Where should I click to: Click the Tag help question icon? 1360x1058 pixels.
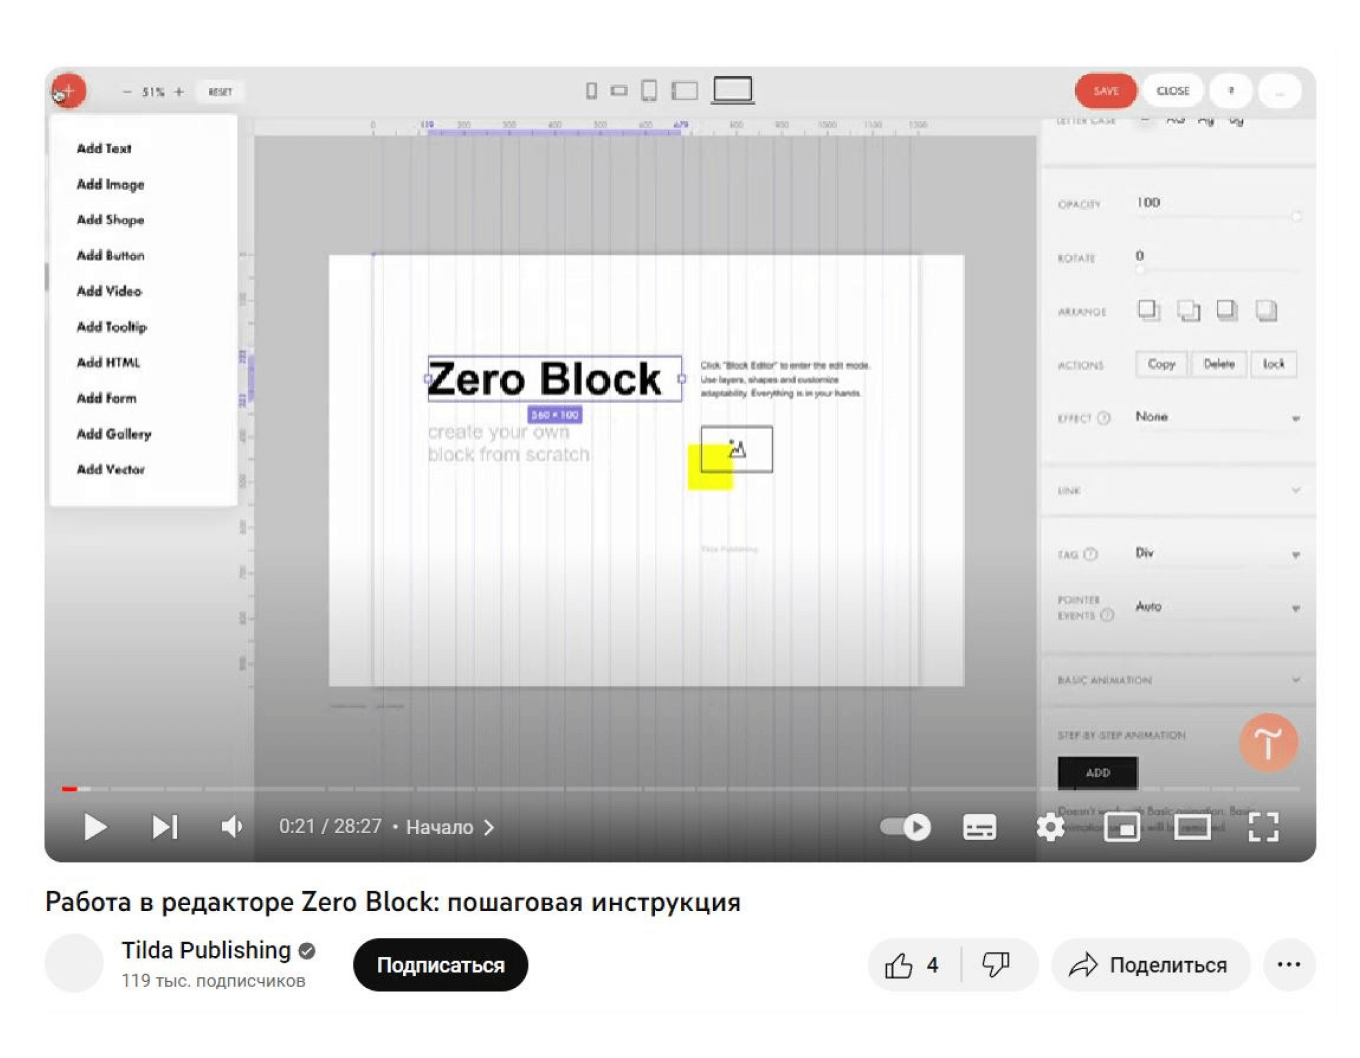point(1091,554)
